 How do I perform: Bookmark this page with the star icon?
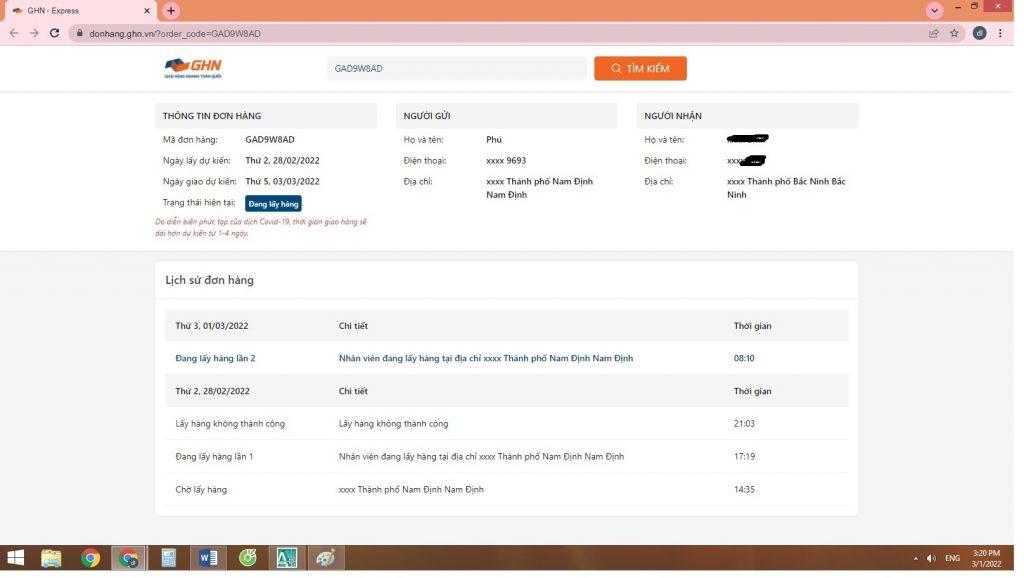point(954,33)
